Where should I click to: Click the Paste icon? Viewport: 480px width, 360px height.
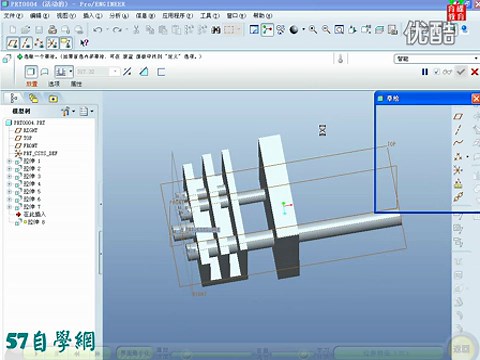[163, 30]
